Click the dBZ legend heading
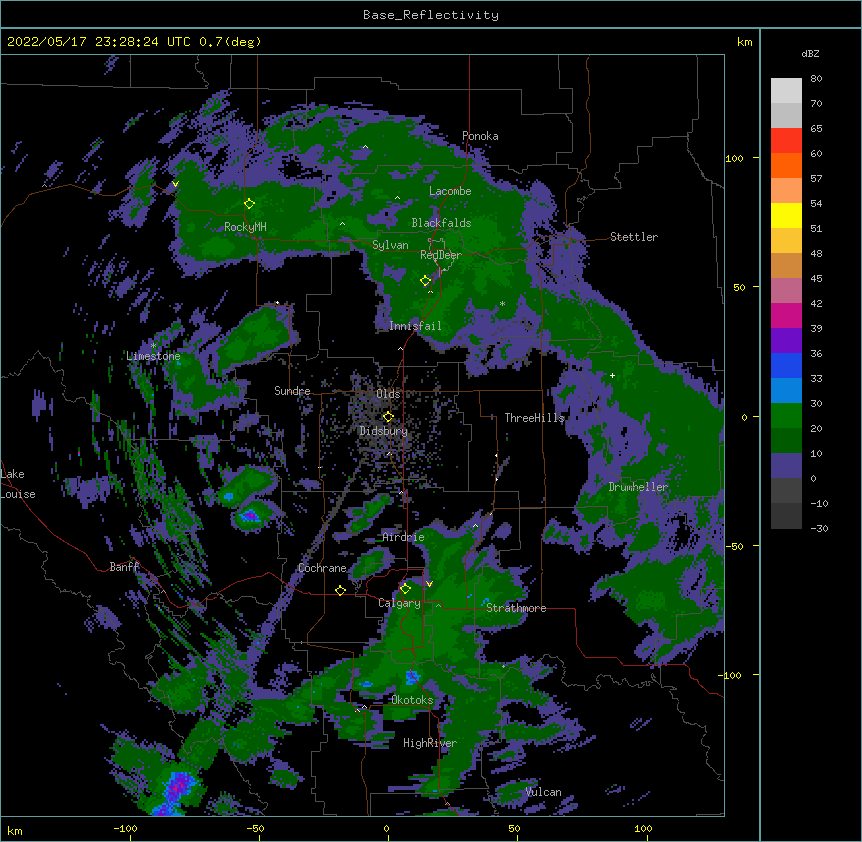 pyautogui.click(x=810, y=53)
